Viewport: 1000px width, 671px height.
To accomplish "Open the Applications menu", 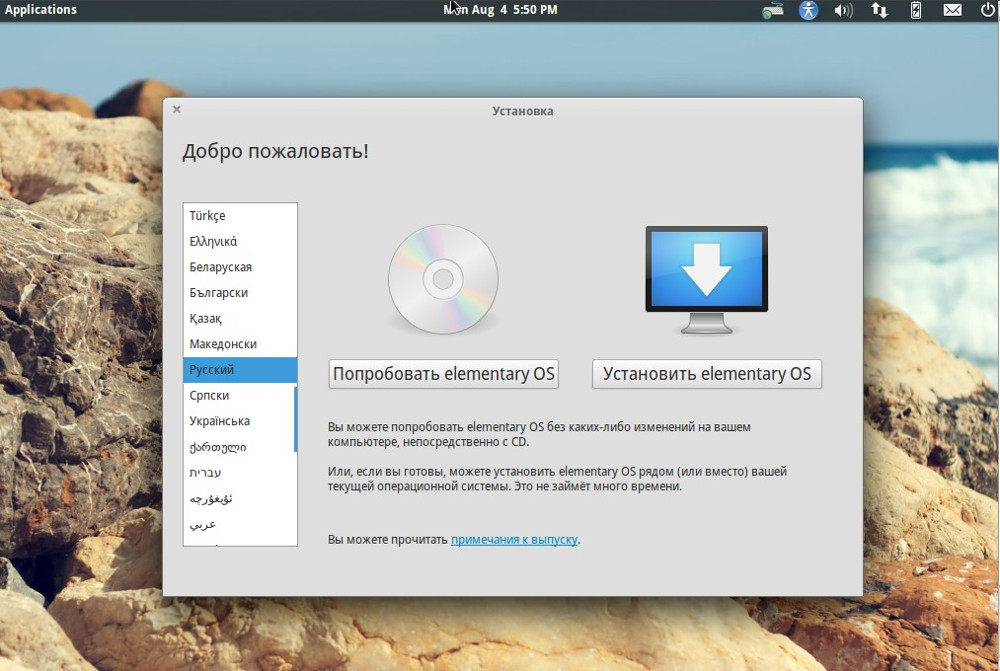I will click(40, 10).
